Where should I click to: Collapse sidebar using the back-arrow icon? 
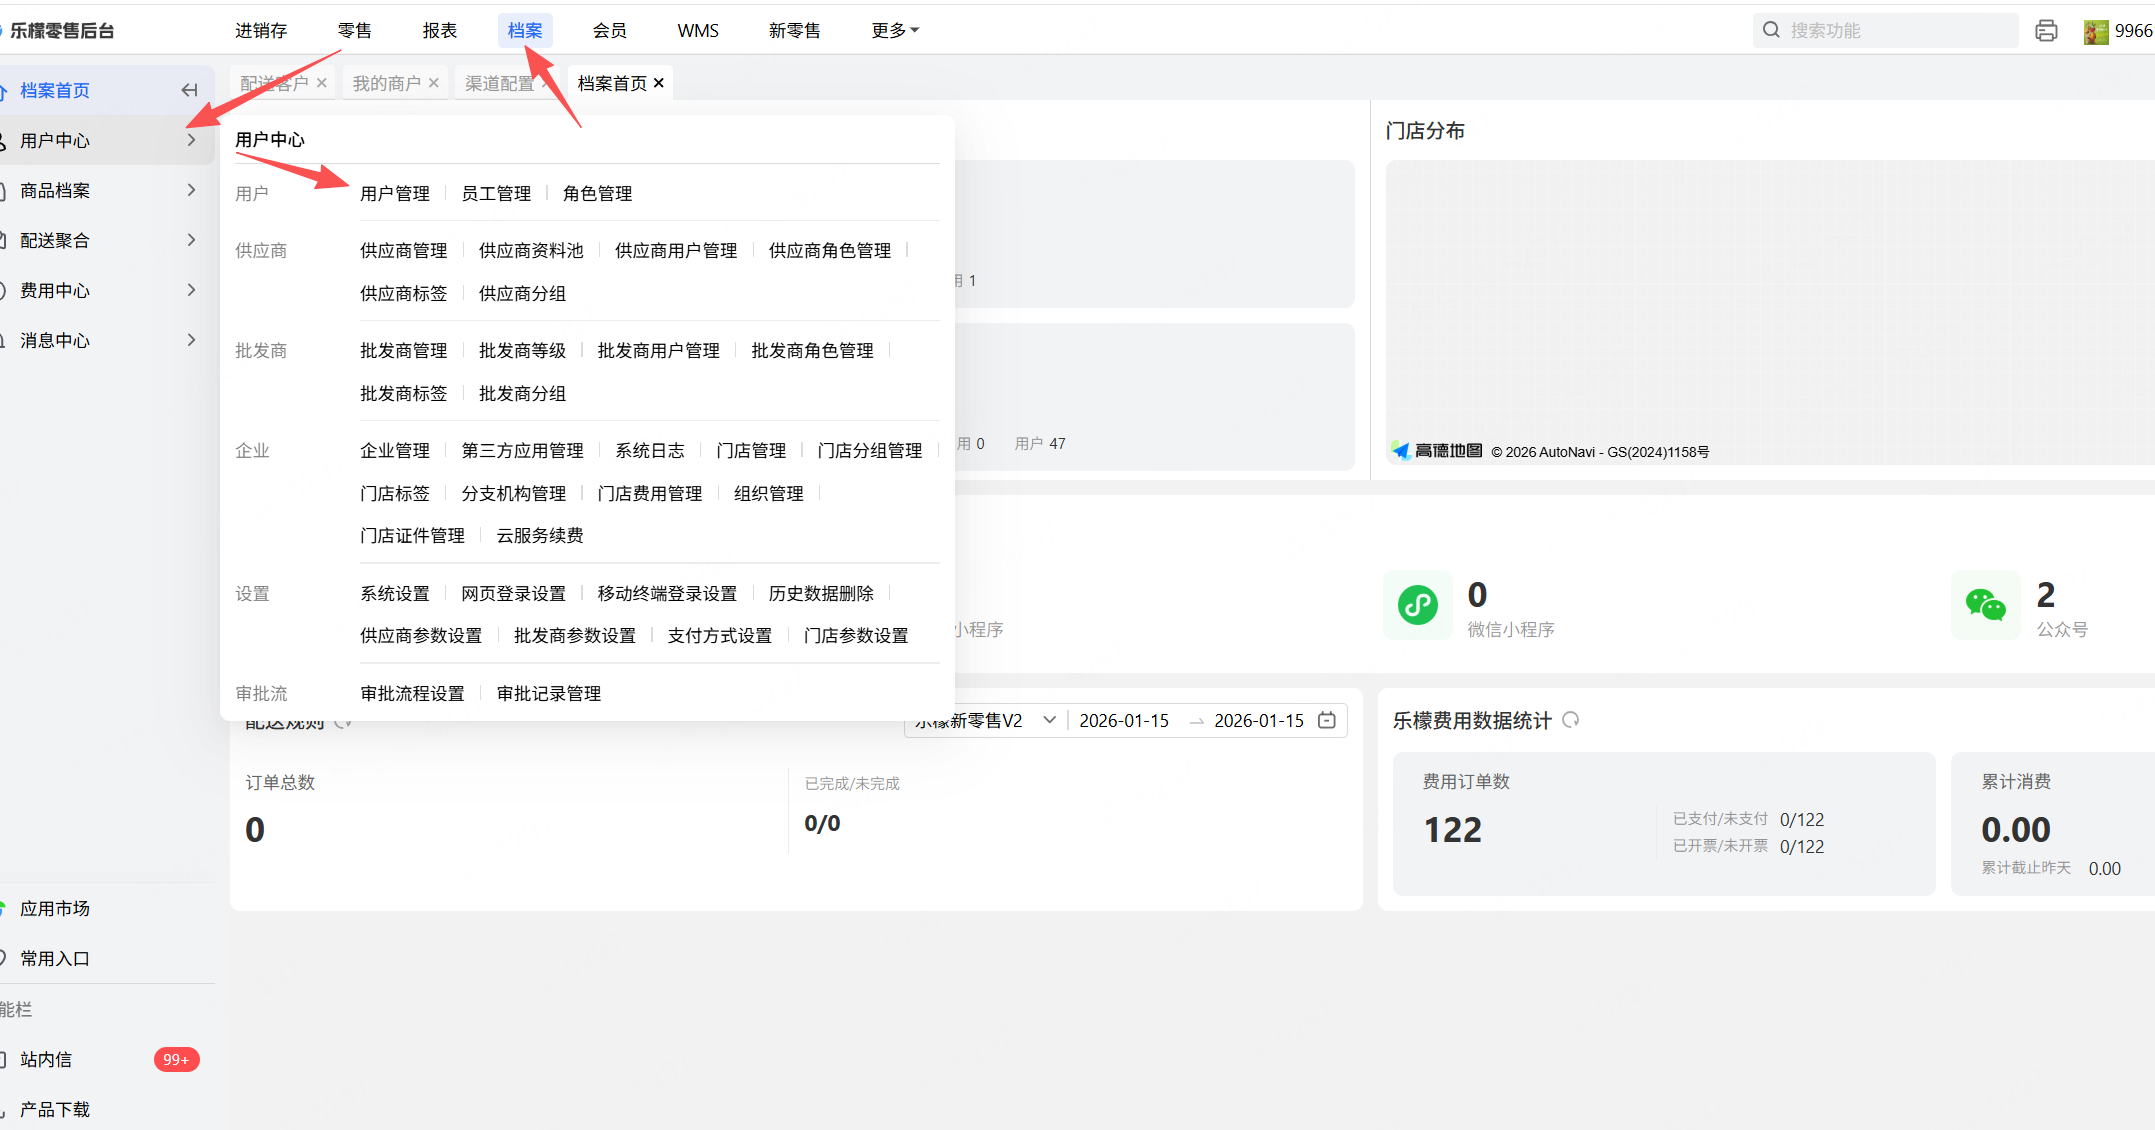tap(189, 90)
